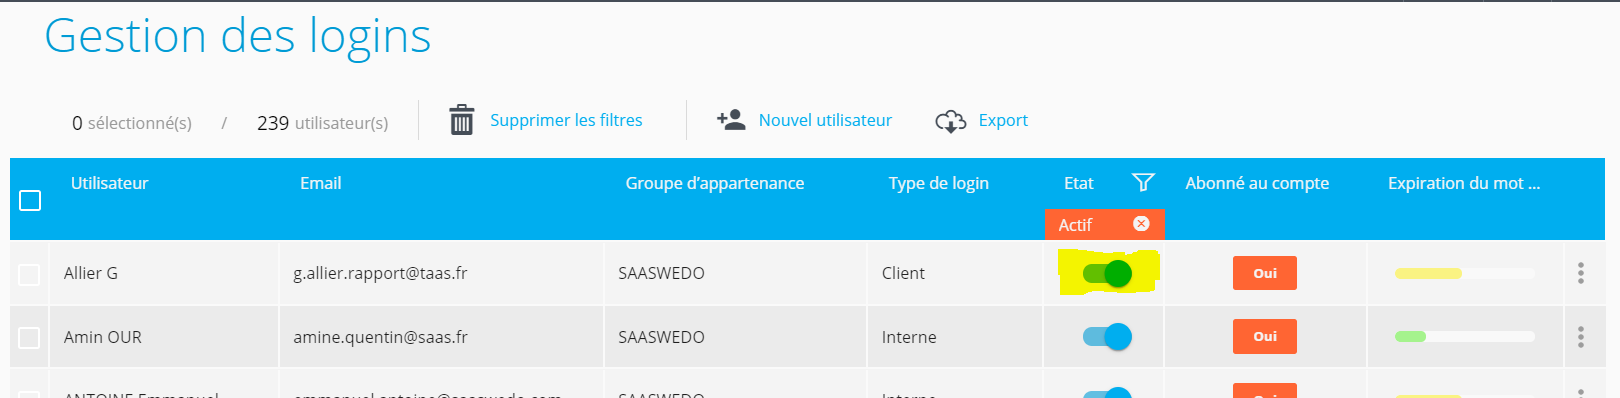1620x398 pixels.
Task: Click SAASWEDO in Amin OUR's row
Action: click(661, 337)
